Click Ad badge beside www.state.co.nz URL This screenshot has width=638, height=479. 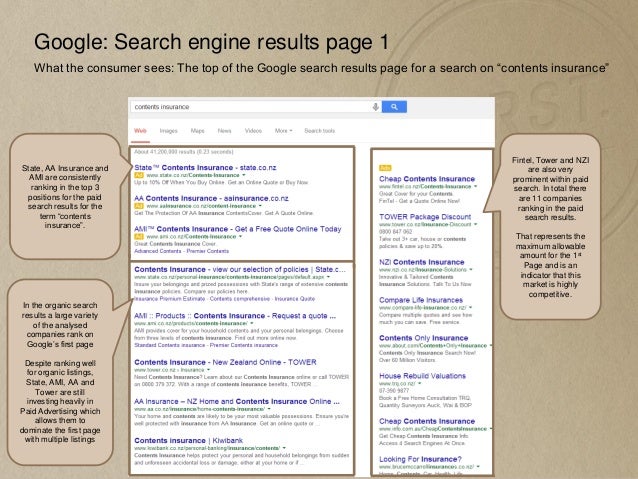(x=139, y=175)
